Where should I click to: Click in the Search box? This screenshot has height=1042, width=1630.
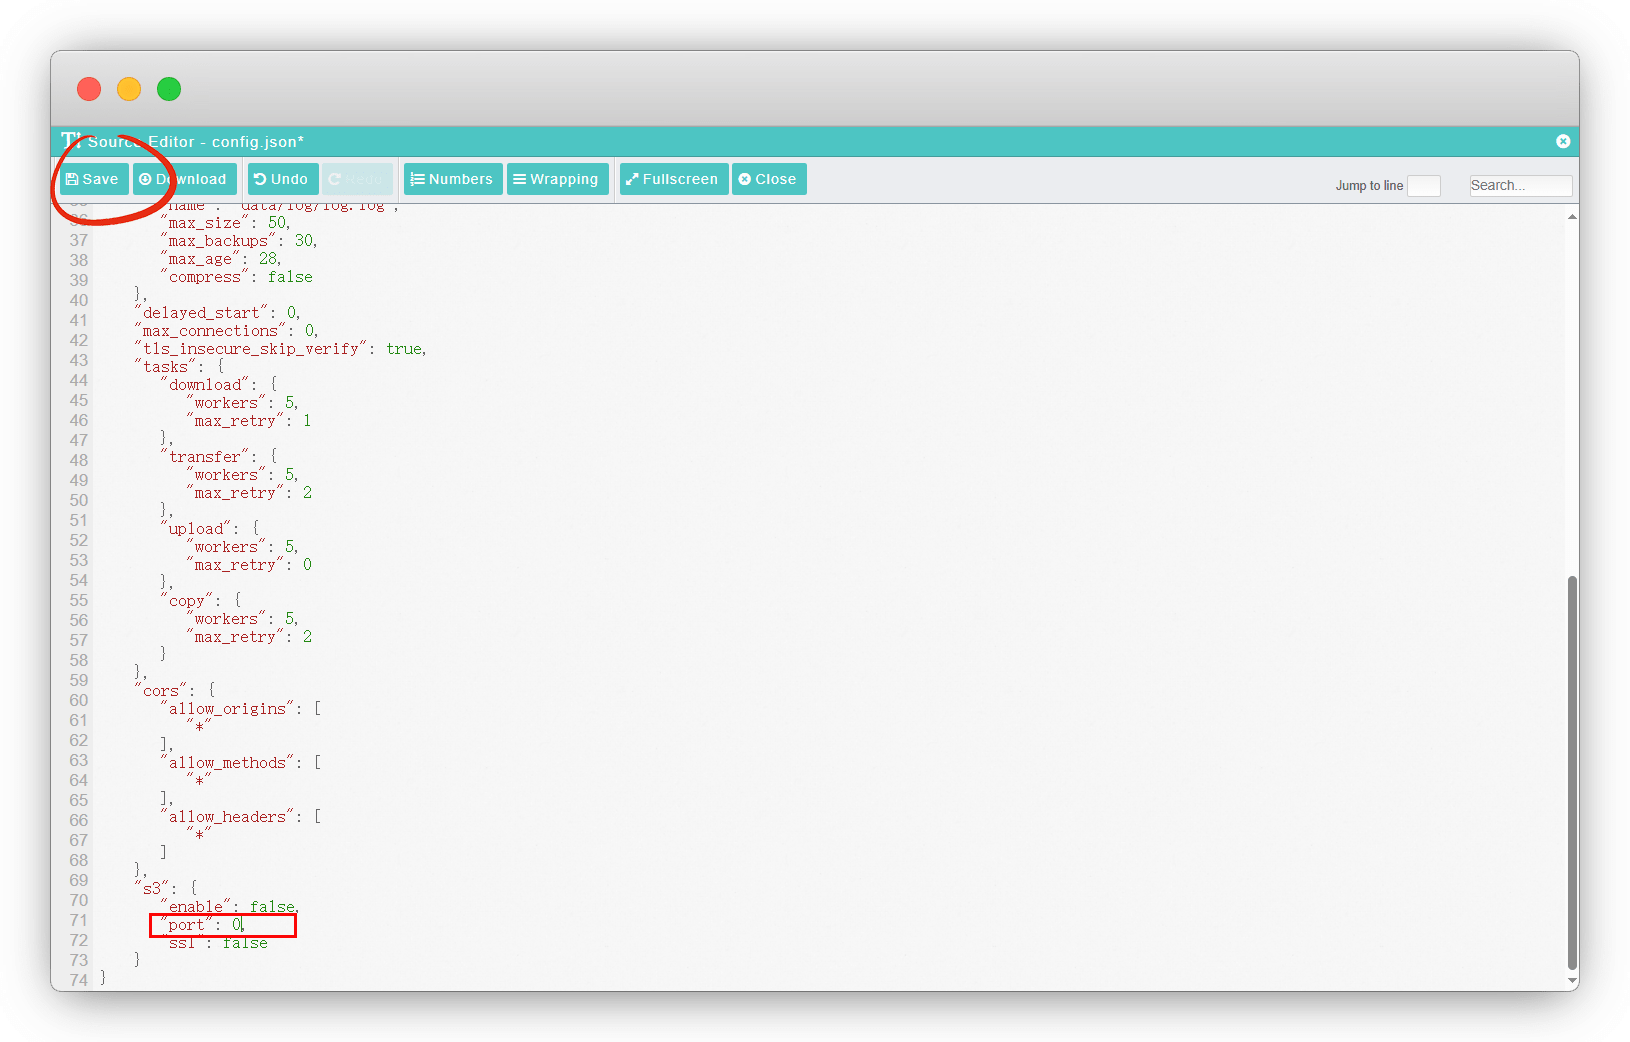[x=1519, y=186]
